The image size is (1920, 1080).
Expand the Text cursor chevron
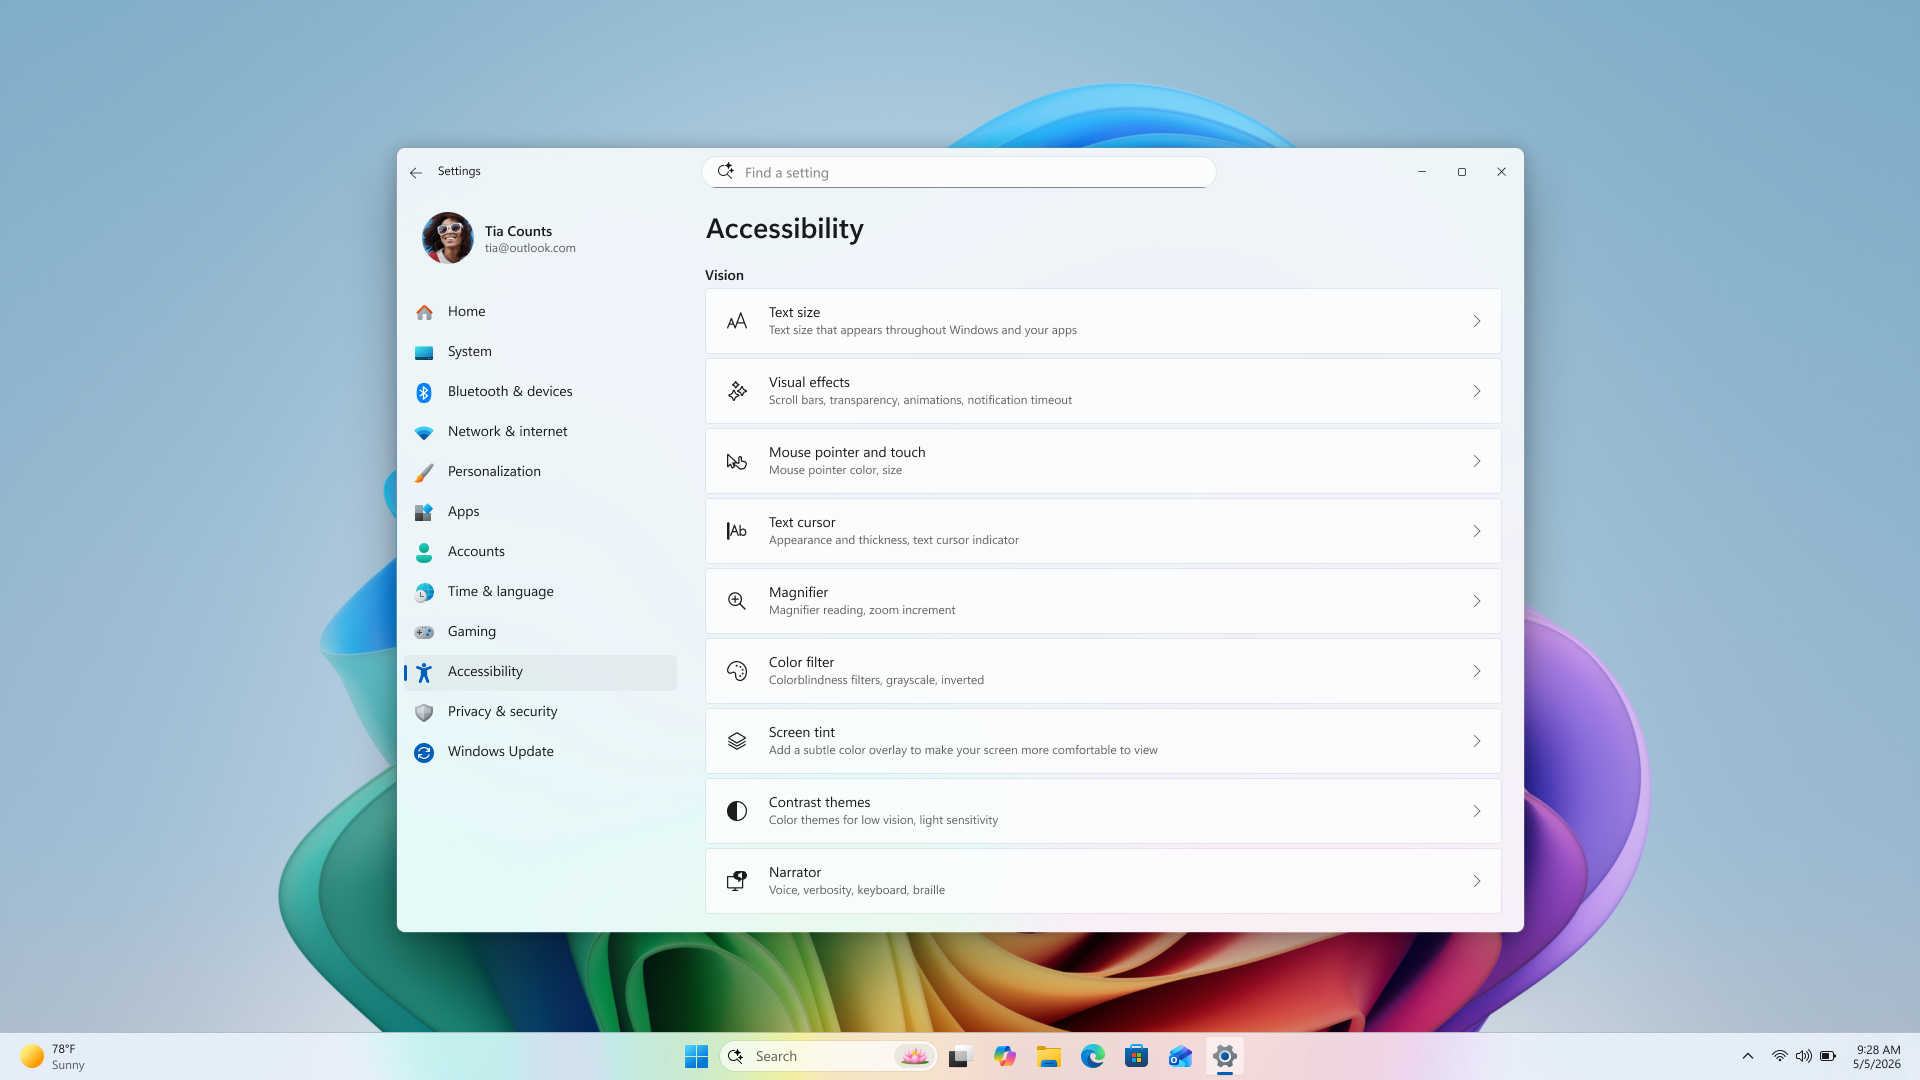click(x=1477, y=531)
